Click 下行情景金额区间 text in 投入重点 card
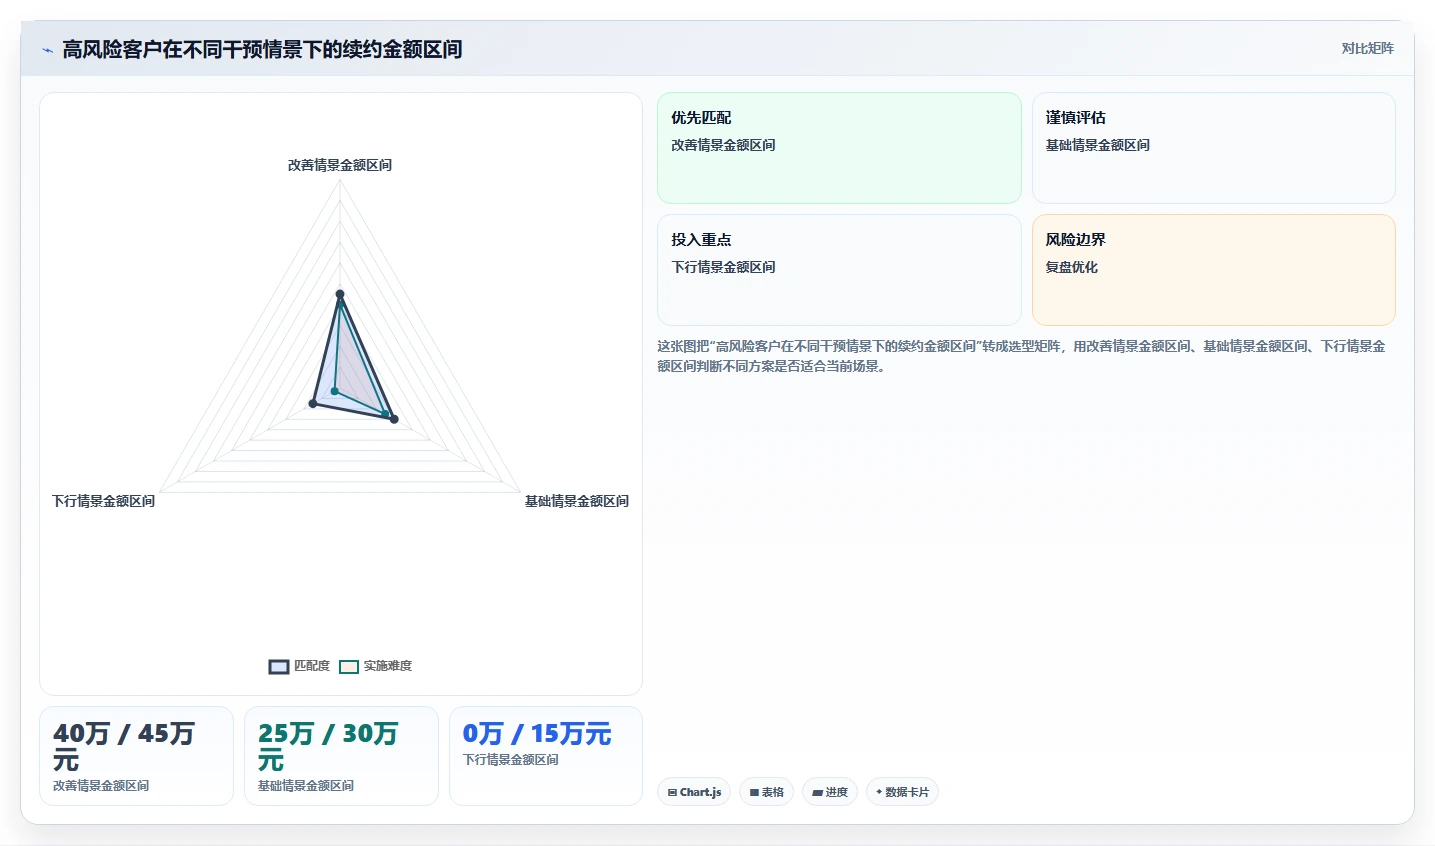Image resolution: width=1435 pixels, height=846 pixels. [723, 267]
